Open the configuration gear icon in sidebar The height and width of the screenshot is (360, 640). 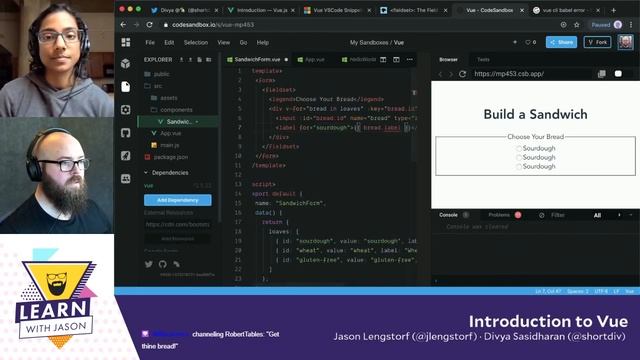(x=126, y=109)
